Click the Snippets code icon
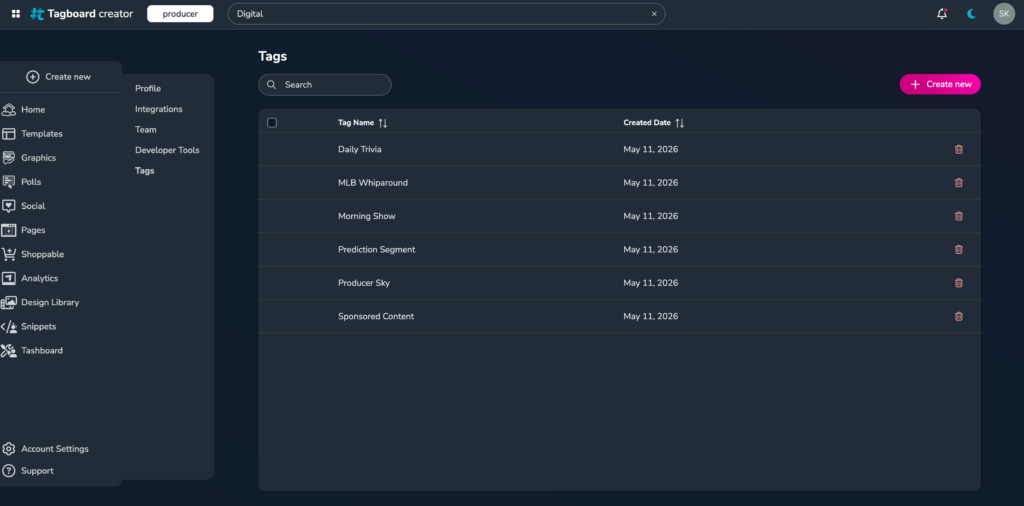This screenshot has height=506, width=1024. click(8, 326)
